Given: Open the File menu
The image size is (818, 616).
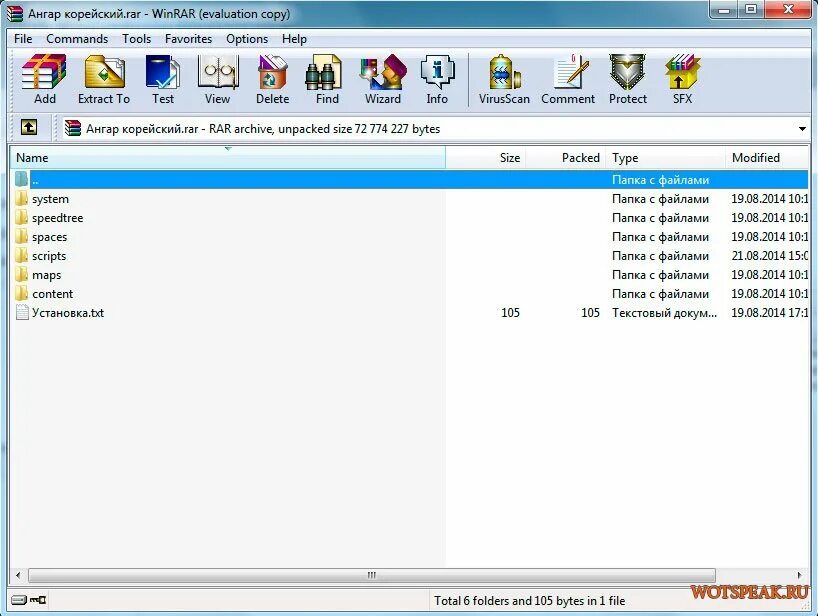Looking at the screenshot, I should coord(23,39).
